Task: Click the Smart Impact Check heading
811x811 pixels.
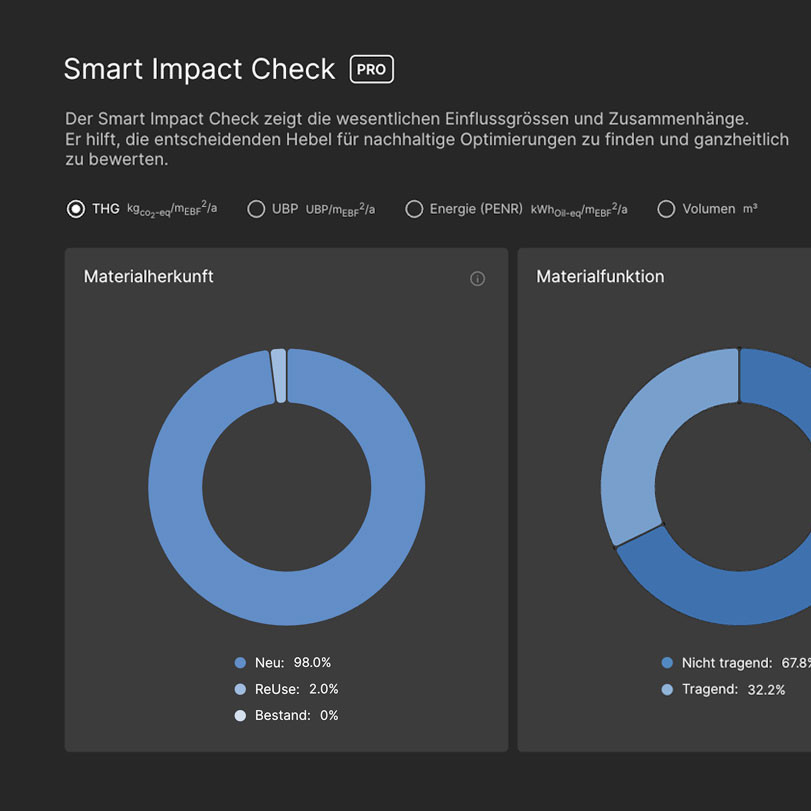Action: point(200,69)
